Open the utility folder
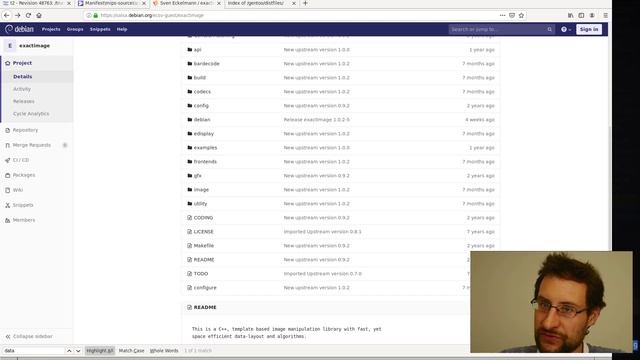The image size is (640, 360). (200, 204)
